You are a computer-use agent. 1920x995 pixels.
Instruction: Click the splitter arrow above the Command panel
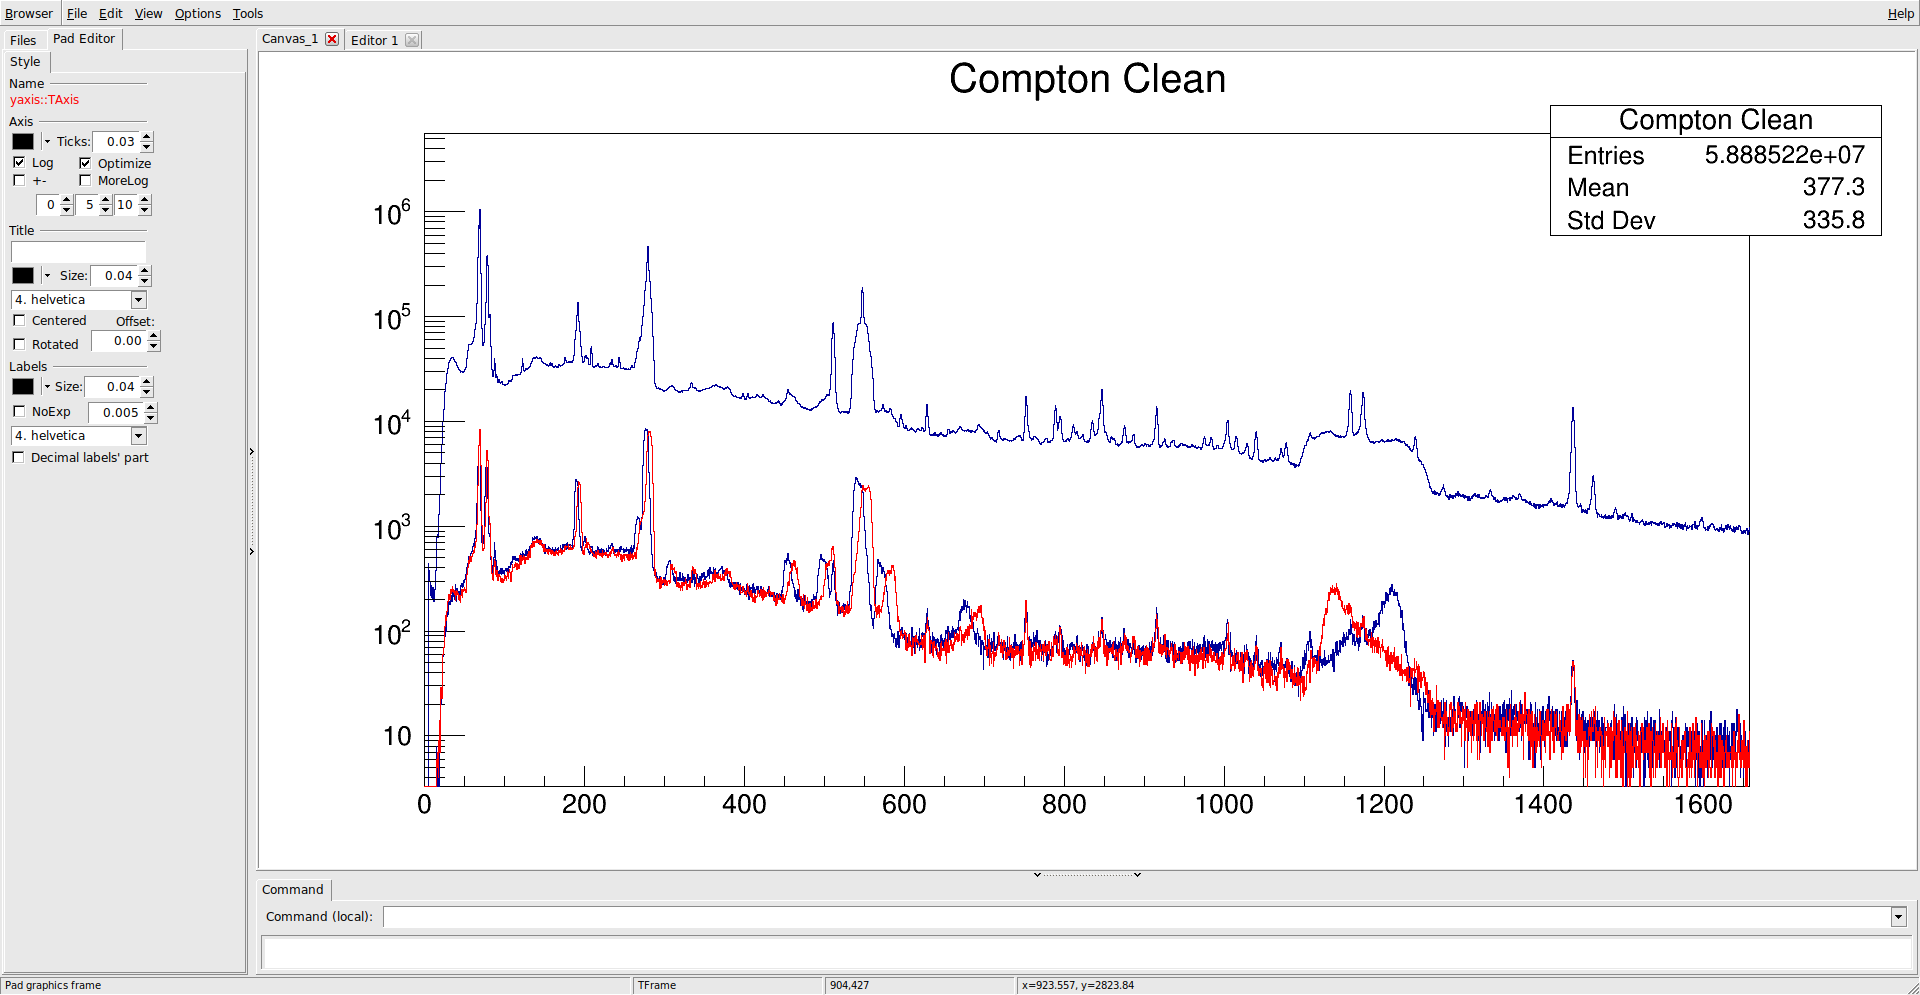pyautogui.click(x=1037, y=875)
